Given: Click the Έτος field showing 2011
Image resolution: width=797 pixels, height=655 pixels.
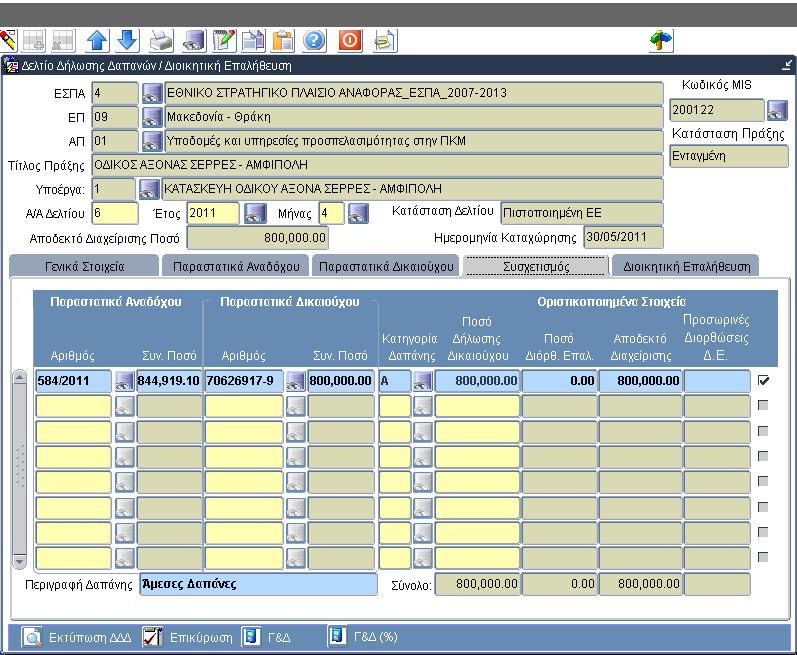Looking at the screenshot, I should pos(213,213).
